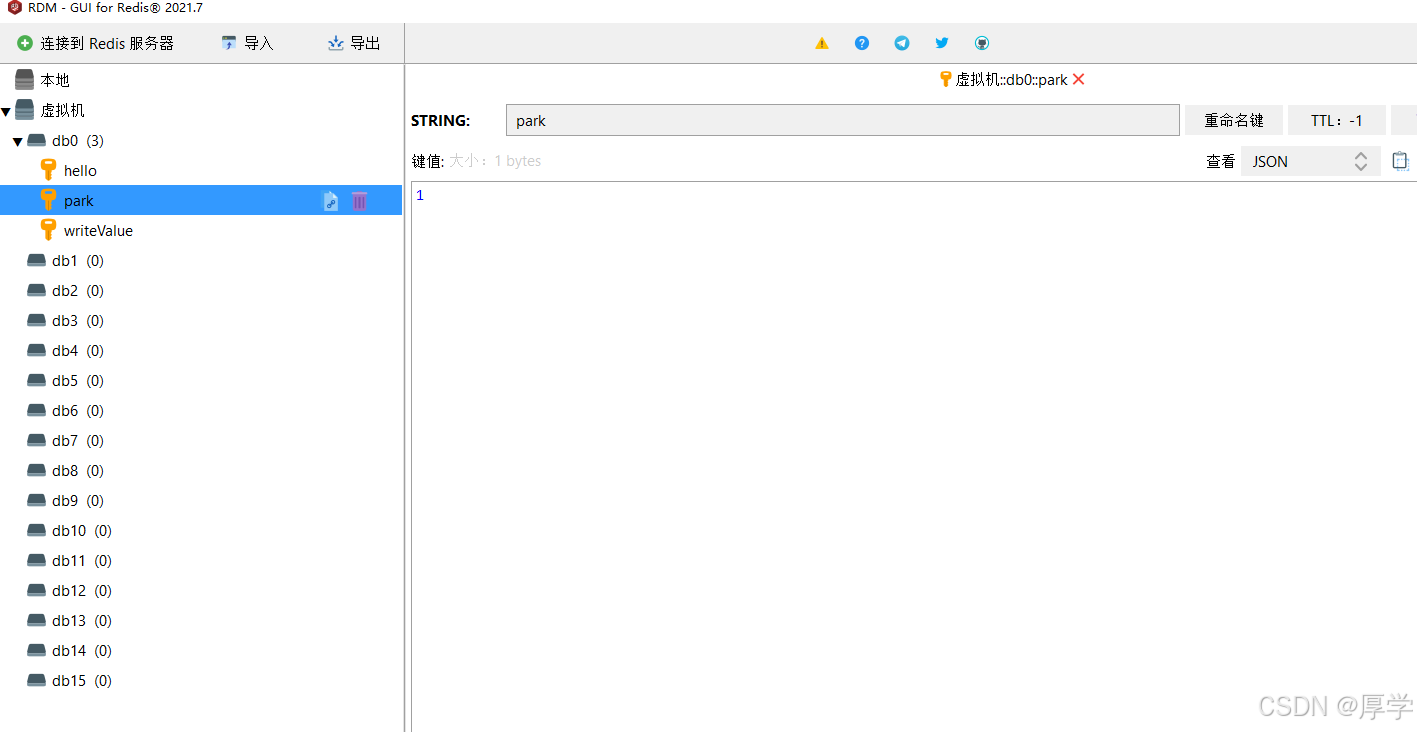Open the 导出 export option
Image resolution: width=1417 pixels, height=732 pixels.
pyautogui.click(x=354, y=43)
